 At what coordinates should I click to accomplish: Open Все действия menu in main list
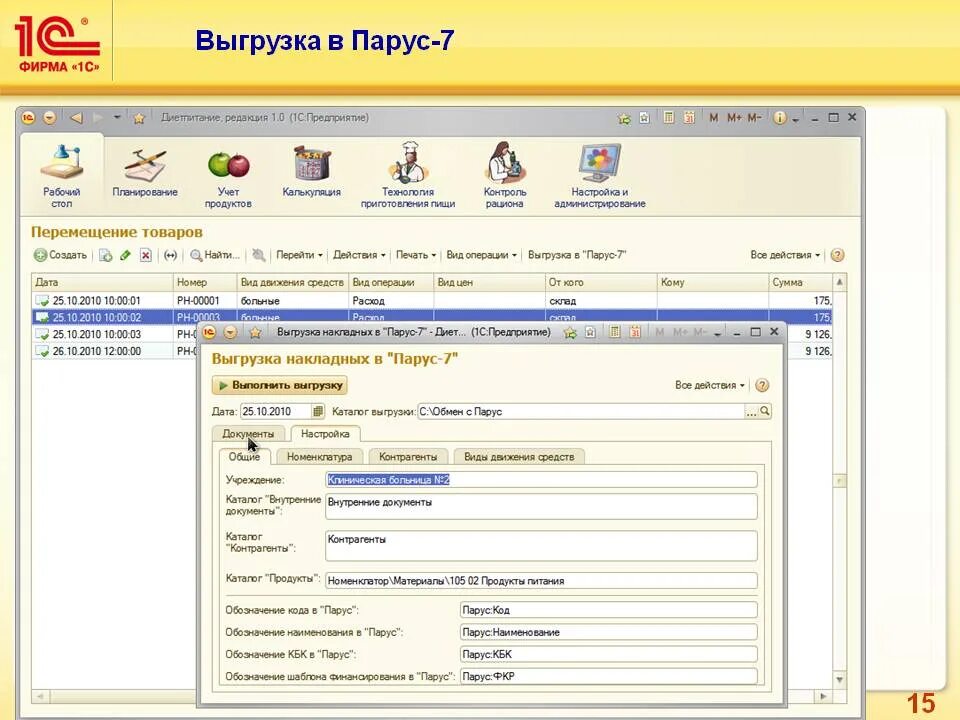[785, 255]
